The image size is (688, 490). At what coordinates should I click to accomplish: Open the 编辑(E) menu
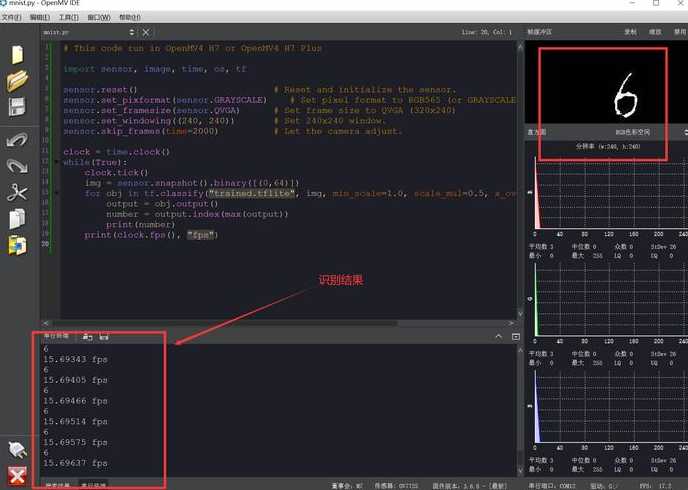(x=39, y=18)
